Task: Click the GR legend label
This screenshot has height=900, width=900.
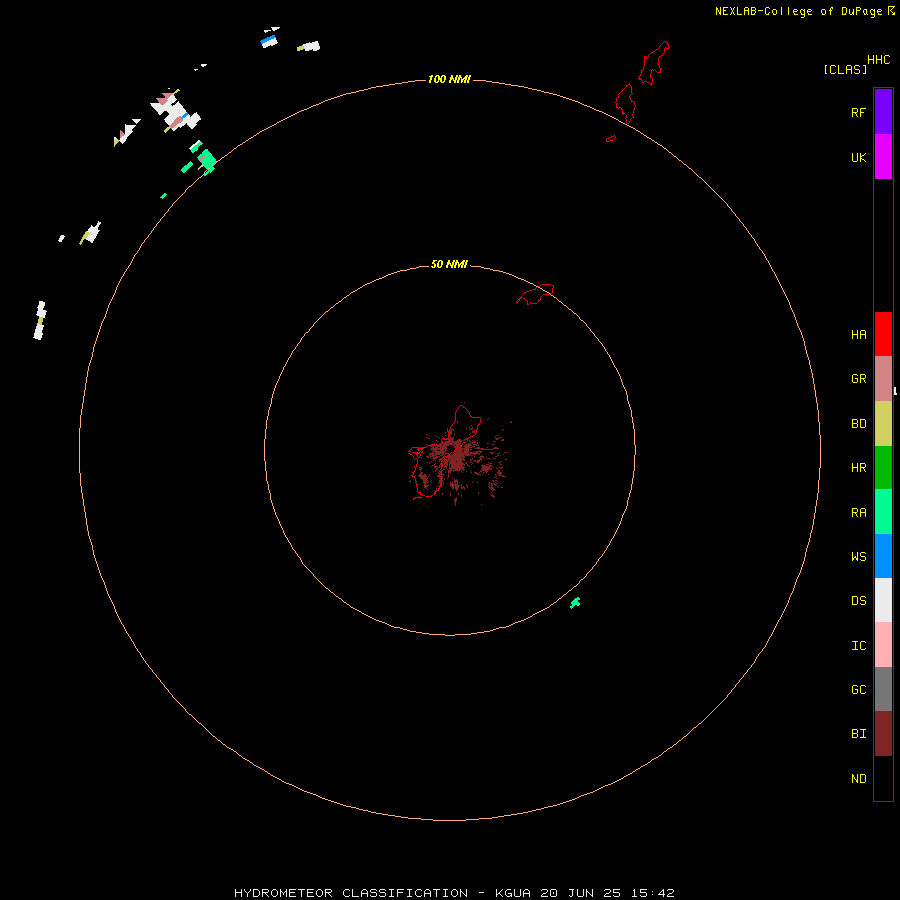Action: coord(859,379)
